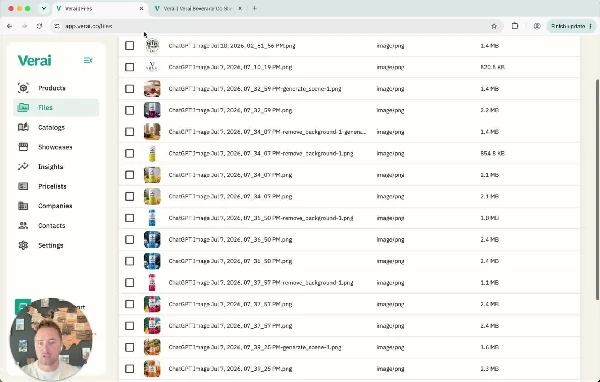Screen dimensions: 600x382
Task: Open the Finish update menu dots
Action: (590, 26)
